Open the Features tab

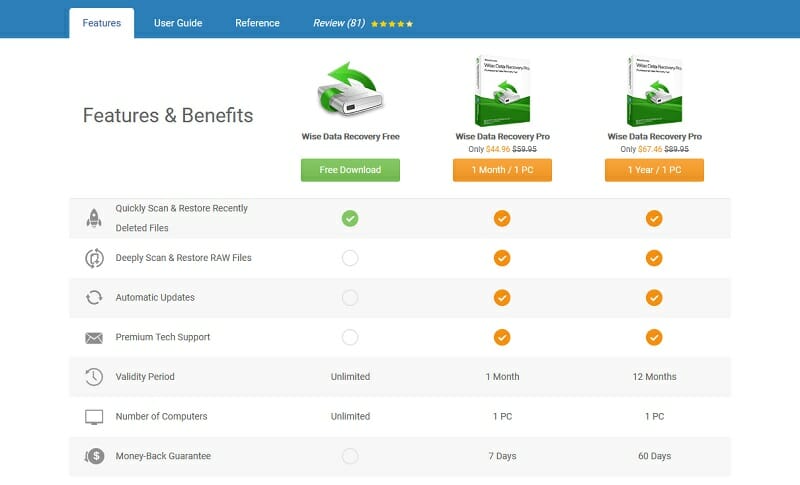[102, 23]
